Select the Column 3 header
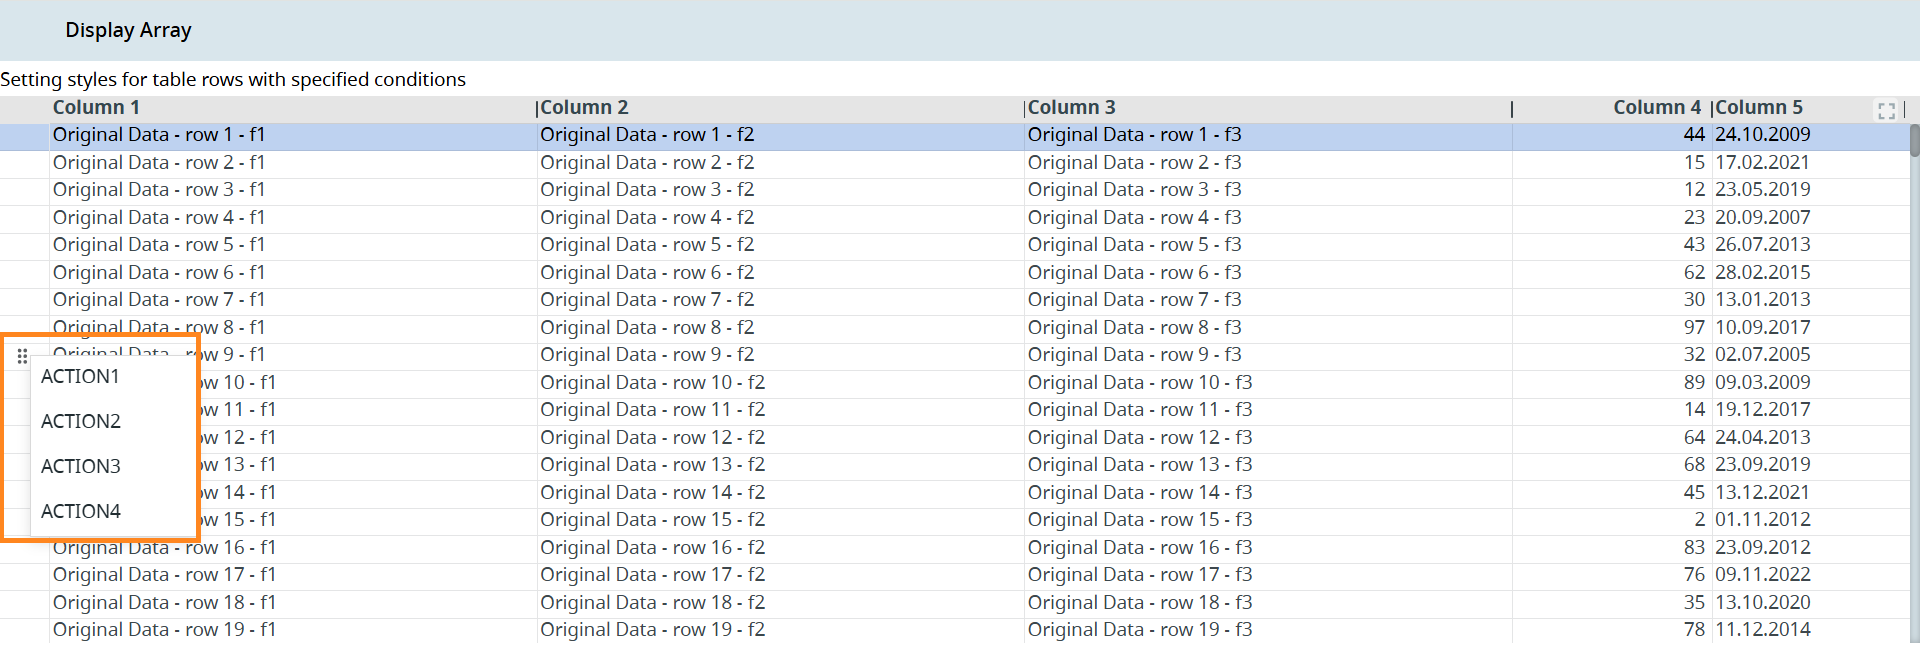 [1071, 108]
